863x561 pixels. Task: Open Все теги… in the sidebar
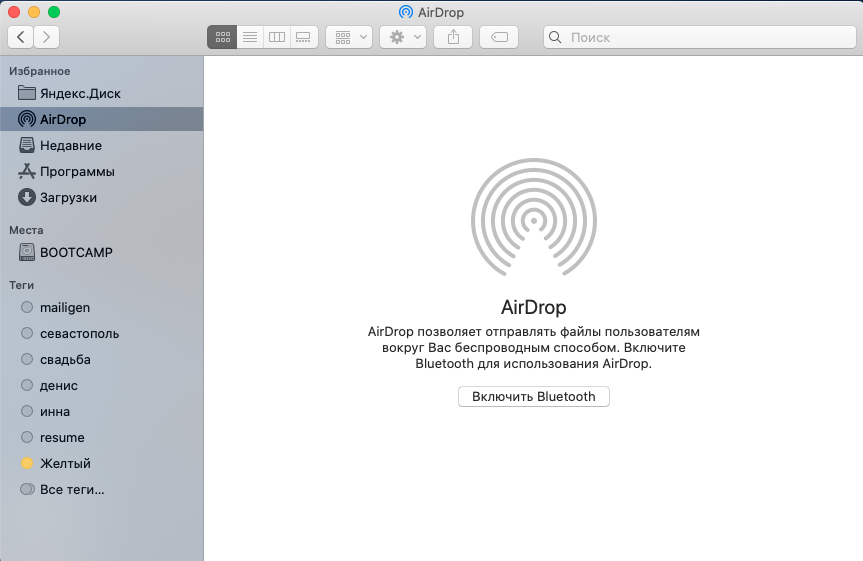(x=71, y=490)
